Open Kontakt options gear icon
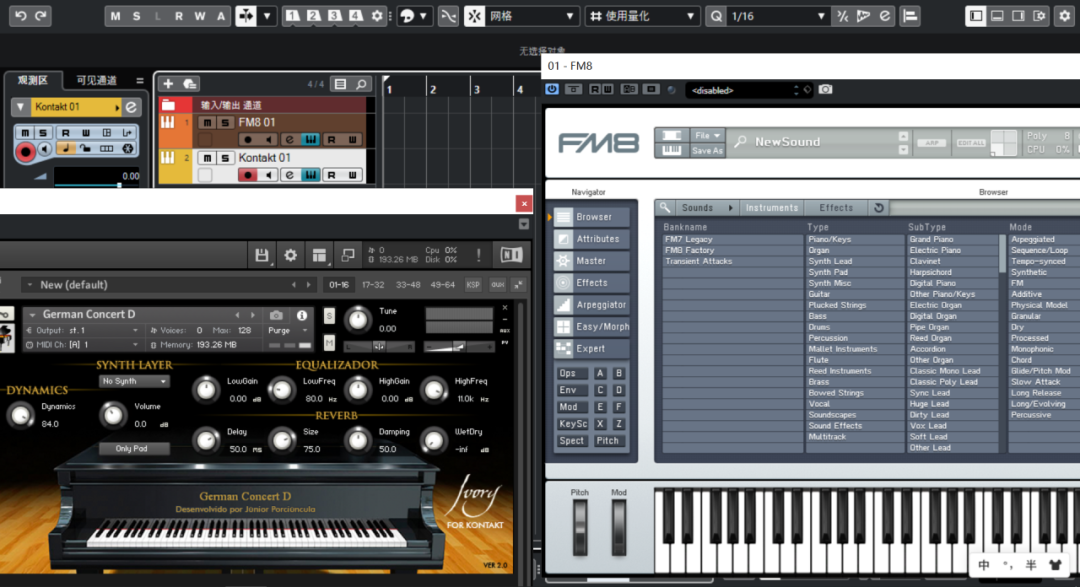1080x587 pixels. pyautogui.click(x=291, y=256)
